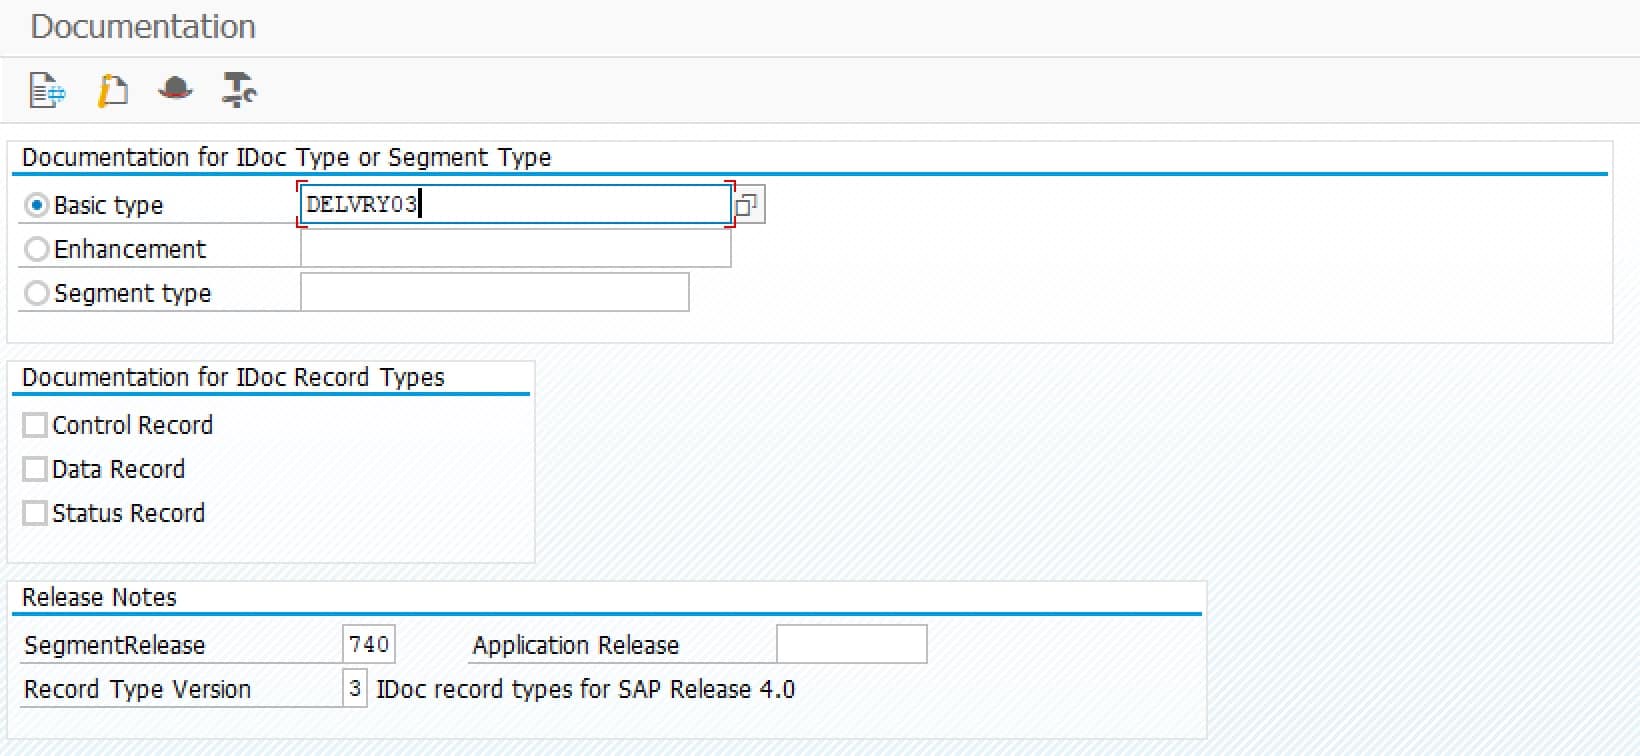Click the hammer and wrench toolbar icon

[239, 91]
